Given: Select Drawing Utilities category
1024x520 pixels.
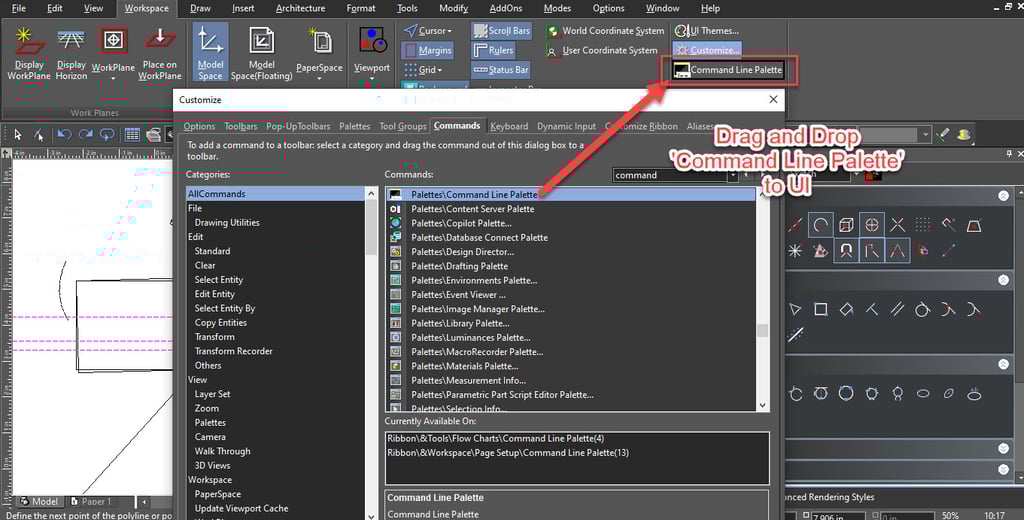Looking at the screenshot, I should pyautogui.click(x=227, y=223).
